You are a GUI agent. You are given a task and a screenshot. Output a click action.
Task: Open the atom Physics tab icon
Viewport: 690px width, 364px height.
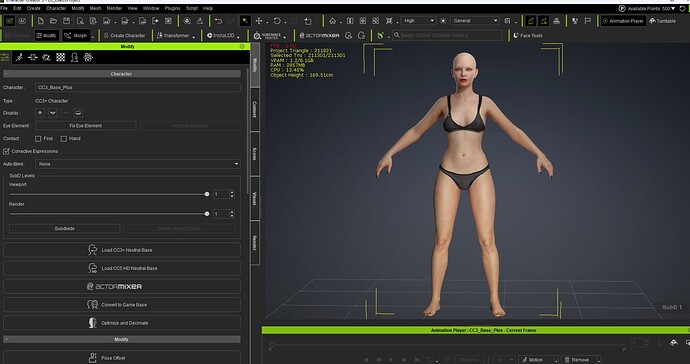pos(88,57)
